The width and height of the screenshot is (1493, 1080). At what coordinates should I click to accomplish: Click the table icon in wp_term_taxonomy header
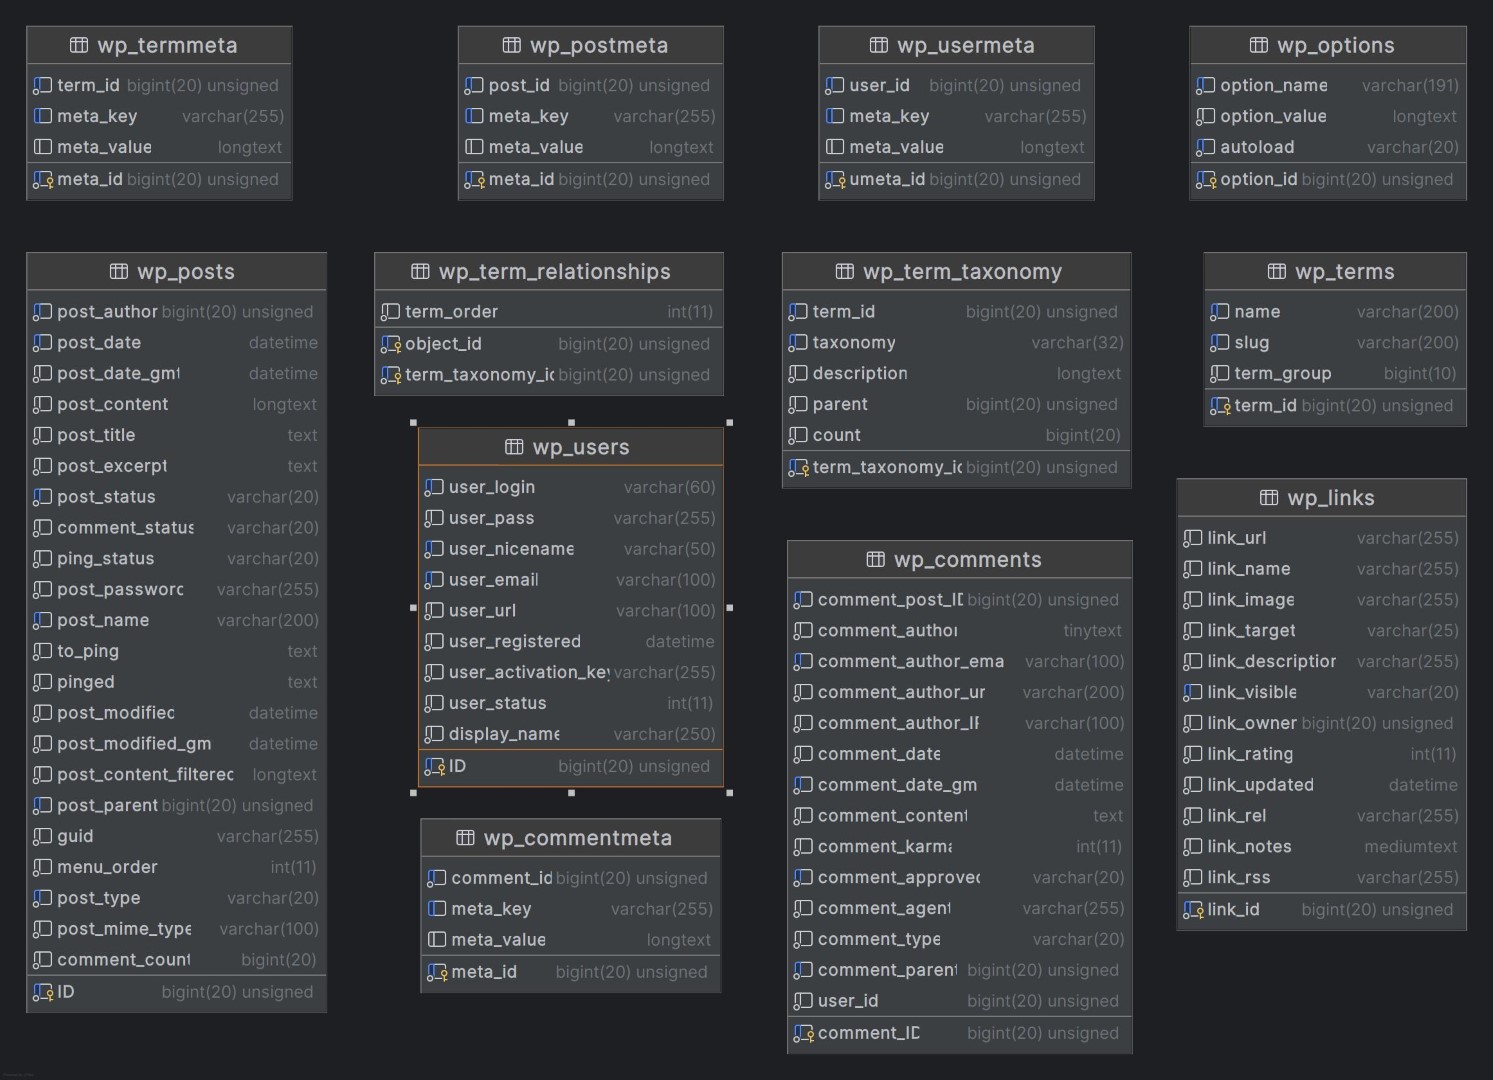point(844,271)
